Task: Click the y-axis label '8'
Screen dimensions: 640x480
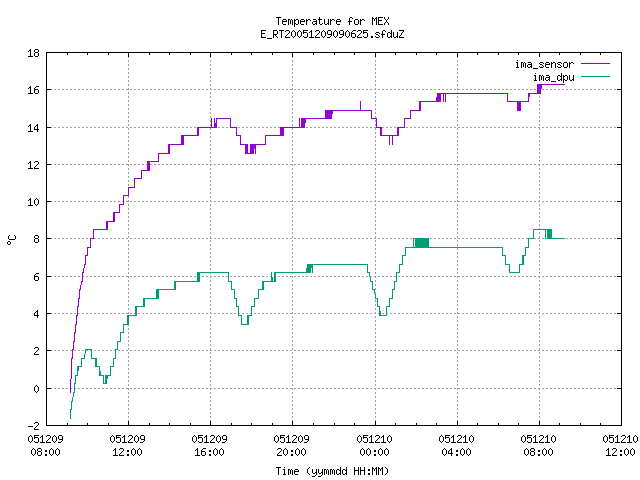Action: 36,239
